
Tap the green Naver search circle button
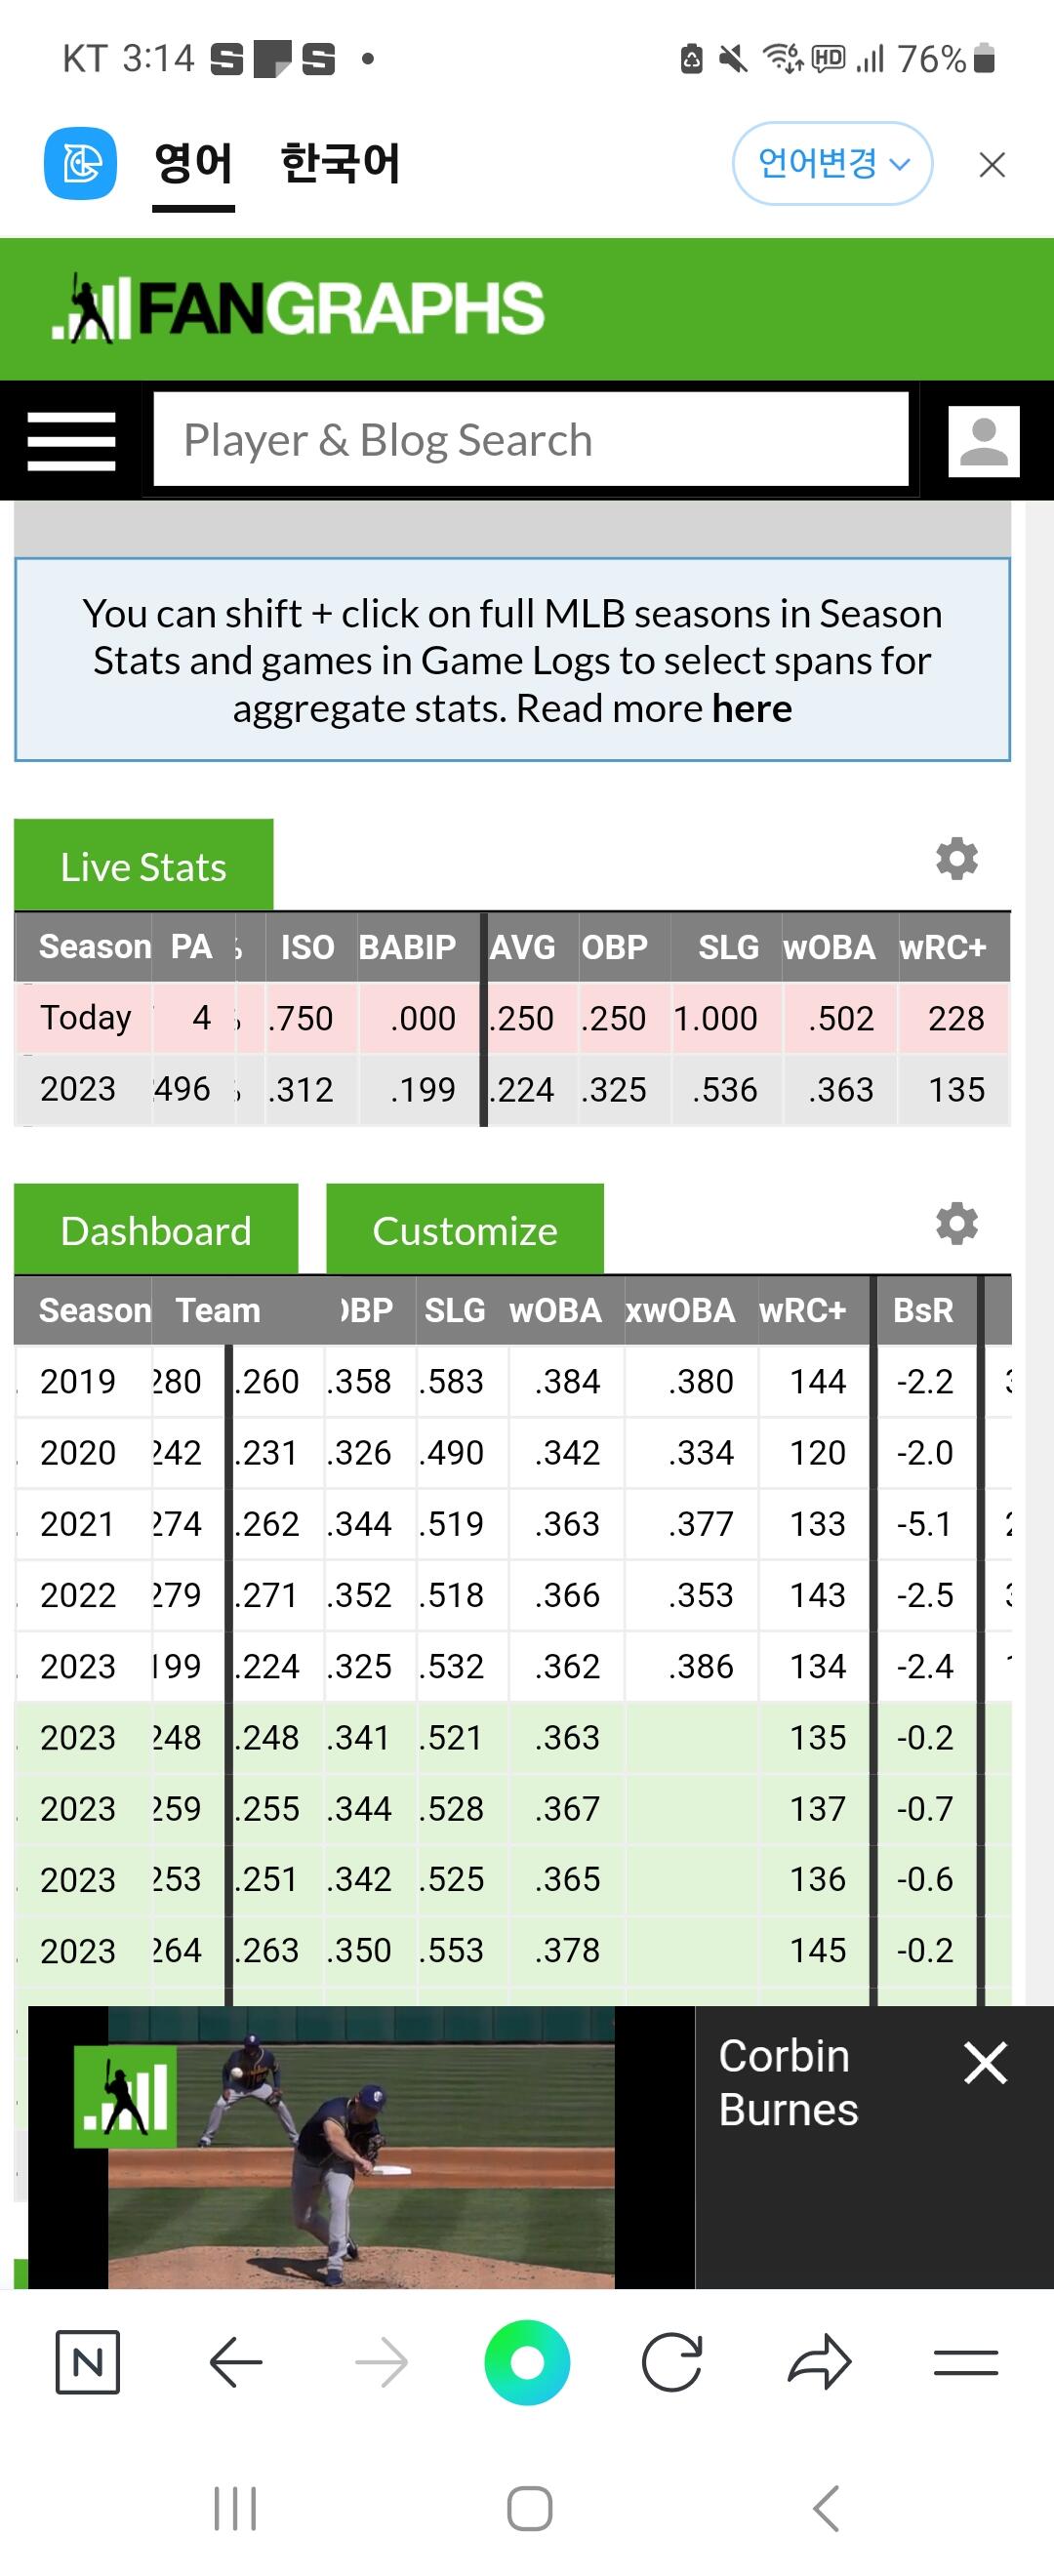(x=527, y=2362)
